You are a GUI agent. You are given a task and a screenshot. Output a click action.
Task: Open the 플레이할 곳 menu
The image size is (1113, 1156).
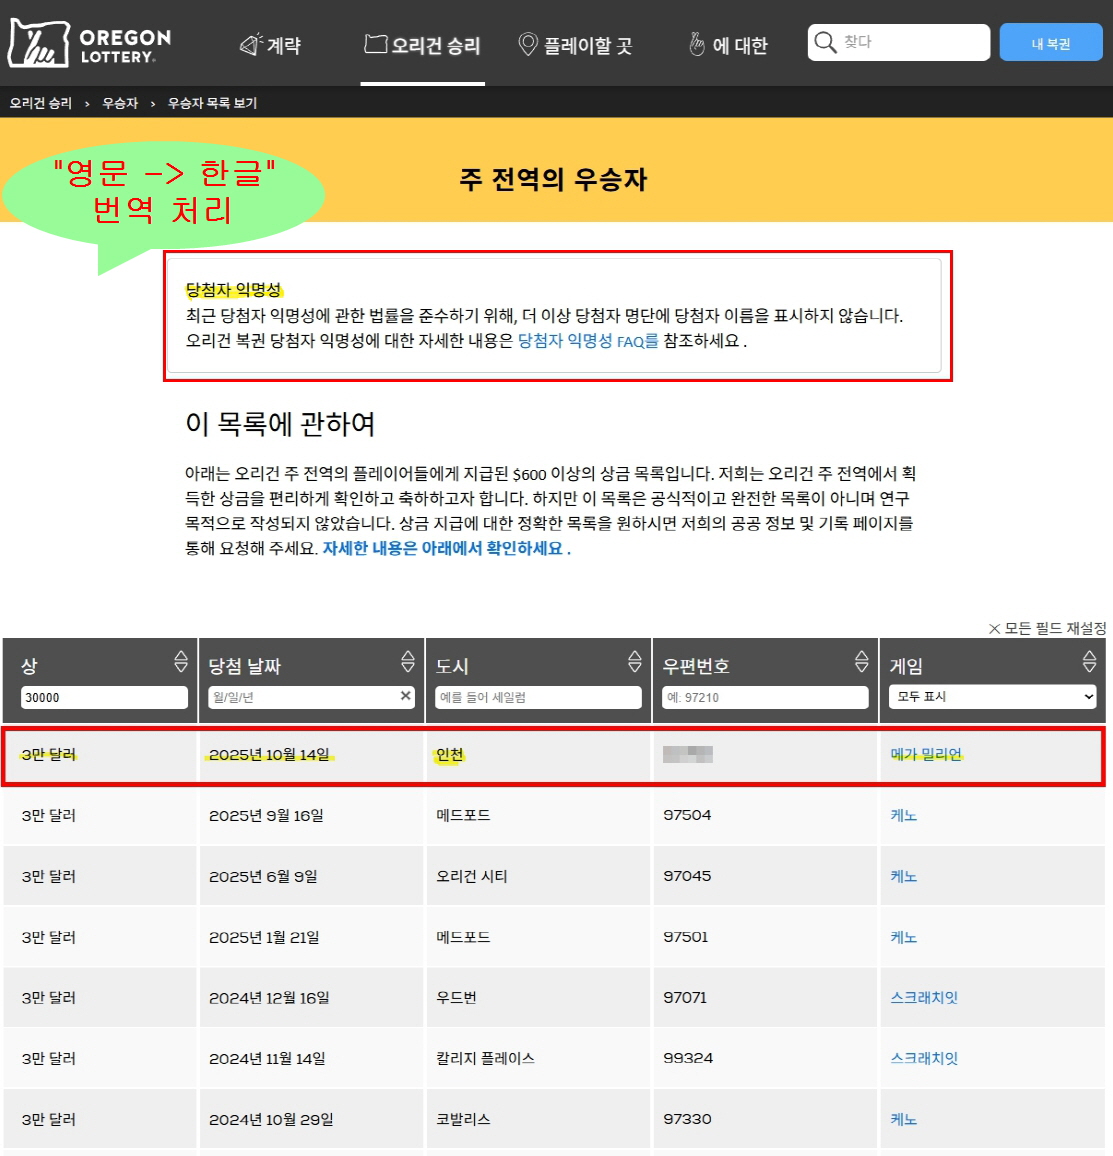(575, 45)
